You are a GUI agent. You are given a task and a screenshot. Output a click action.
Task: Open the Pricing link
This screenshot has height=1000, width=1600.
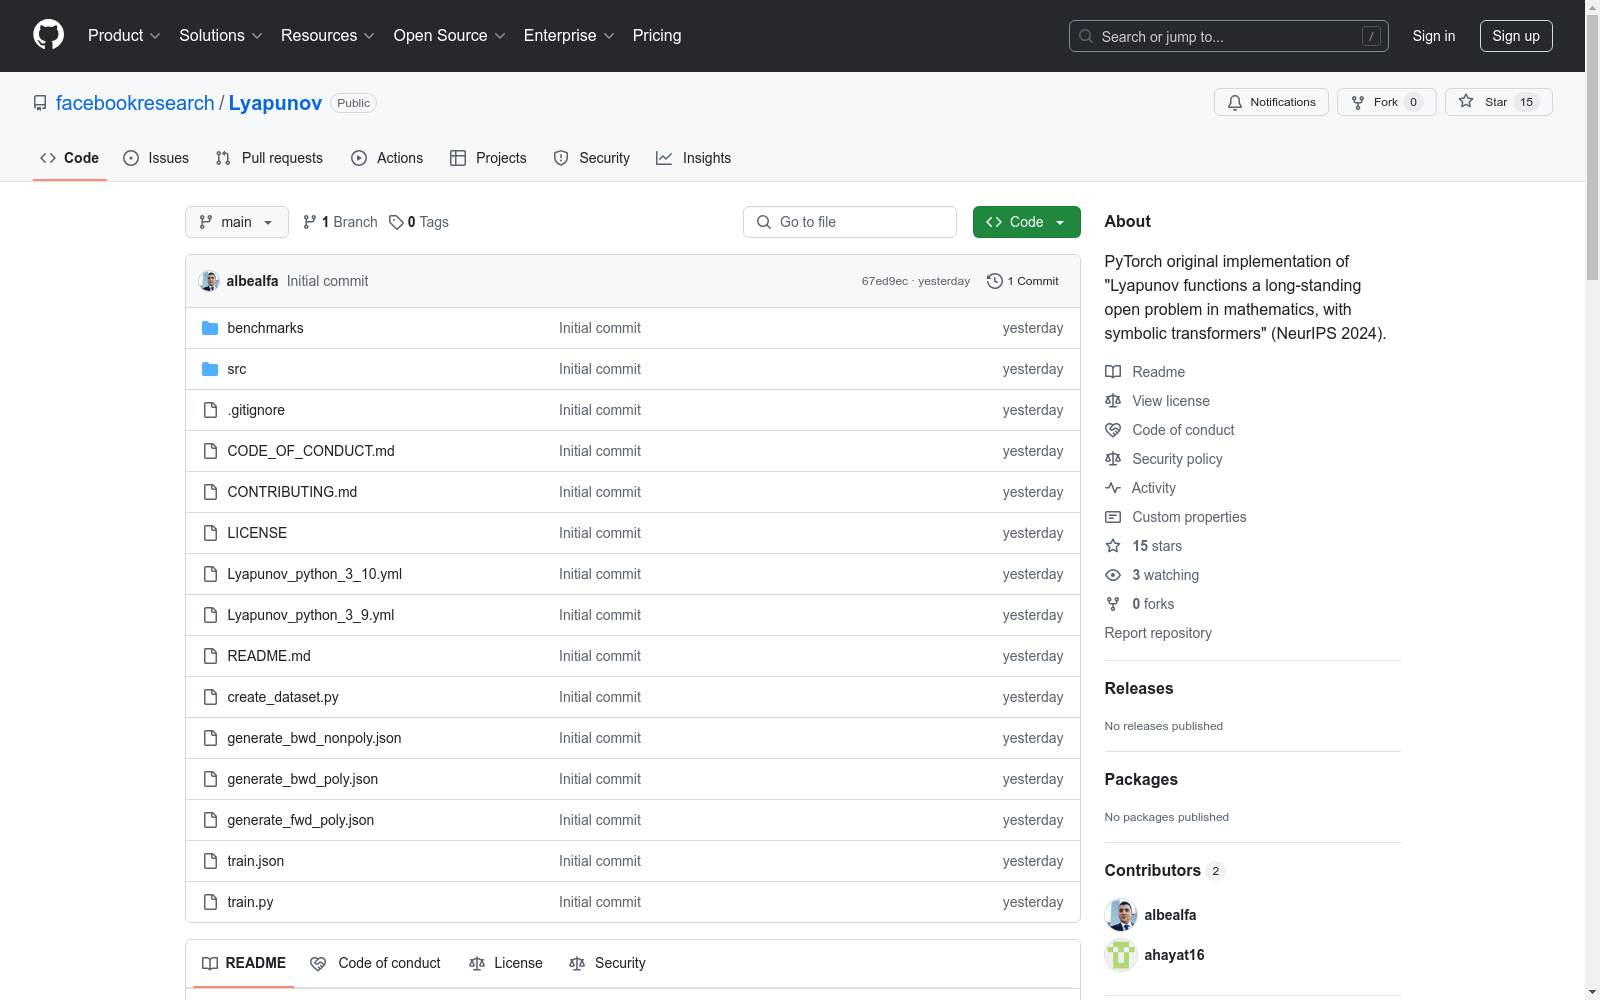pyautogui.click(x=657, y=35)
